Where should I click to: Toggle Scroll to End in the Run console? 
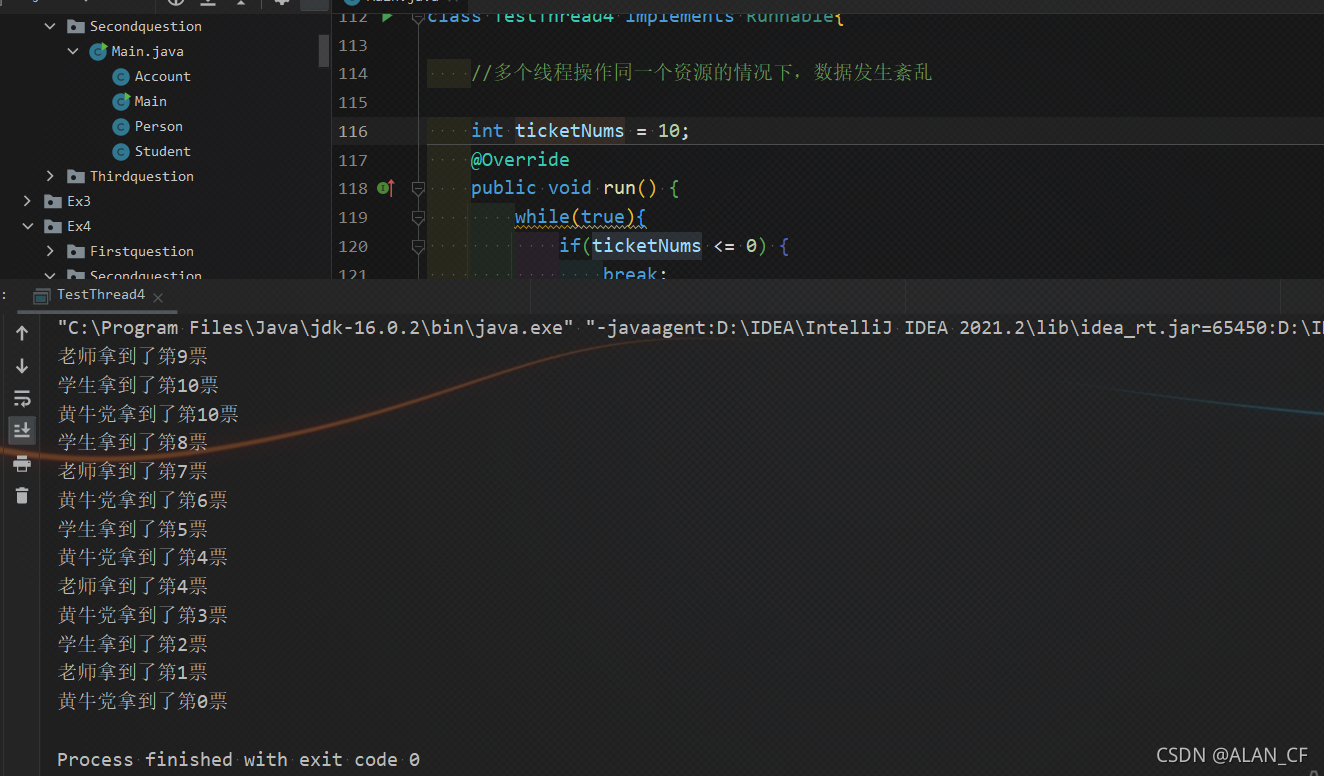(22, 430)
